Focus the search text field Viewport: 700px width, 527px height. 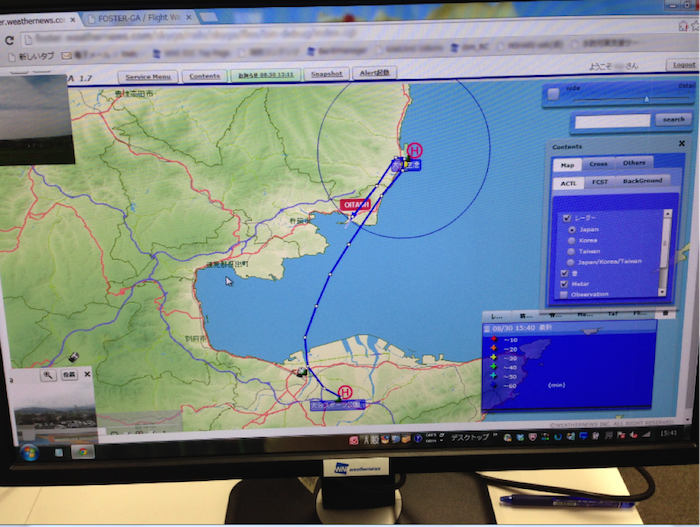612,121
